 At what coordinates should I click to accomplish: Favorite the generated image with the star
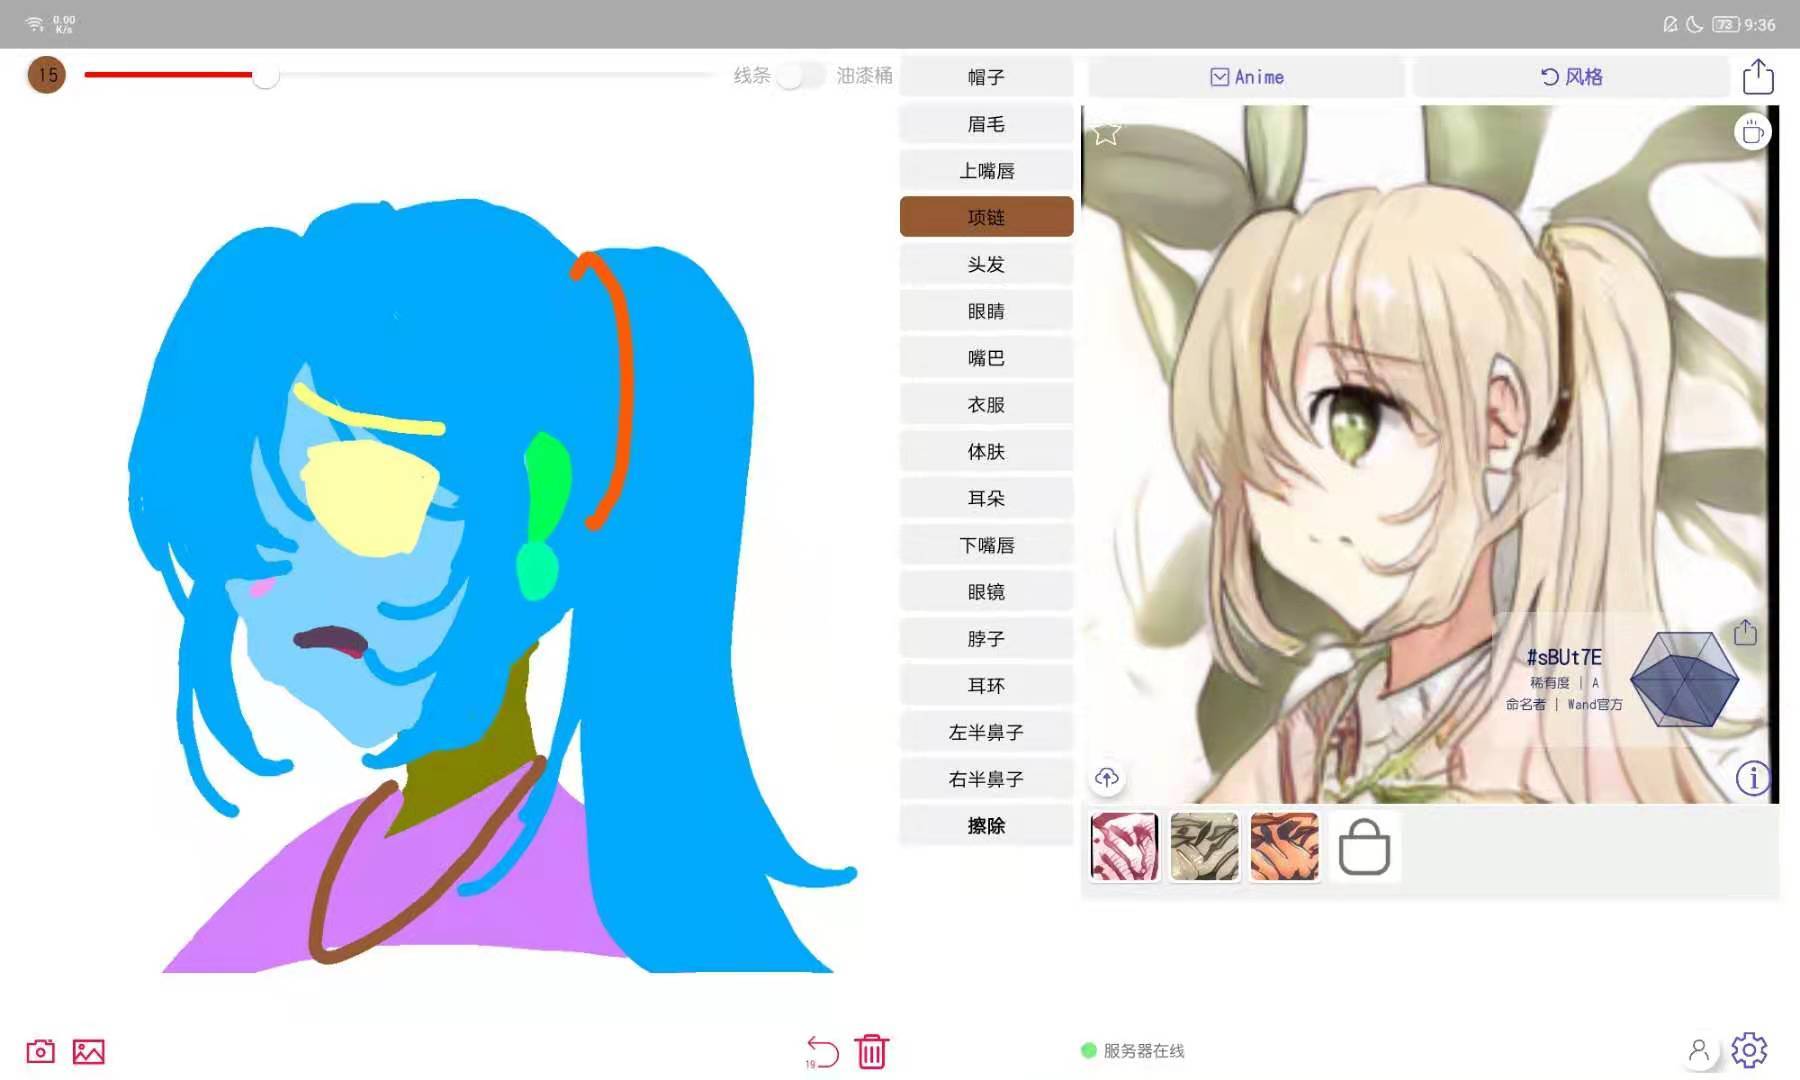[x=1106, y=132]
